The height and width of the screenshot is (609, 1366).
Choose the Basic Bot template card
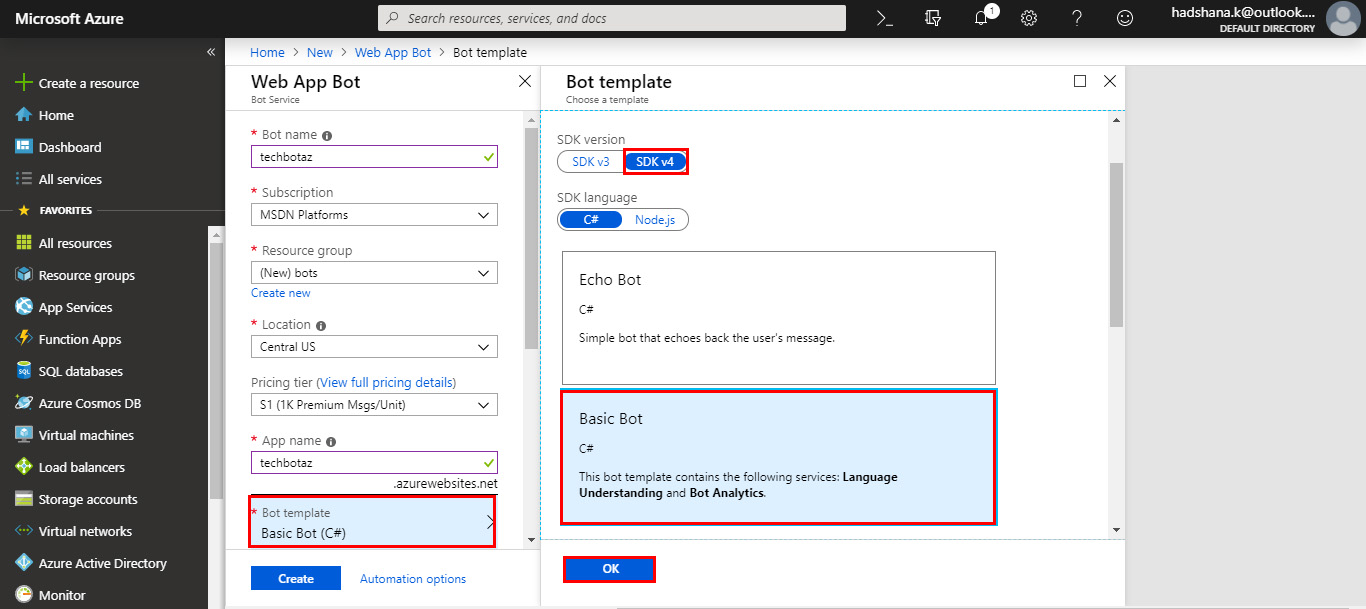tap(779, 457)
